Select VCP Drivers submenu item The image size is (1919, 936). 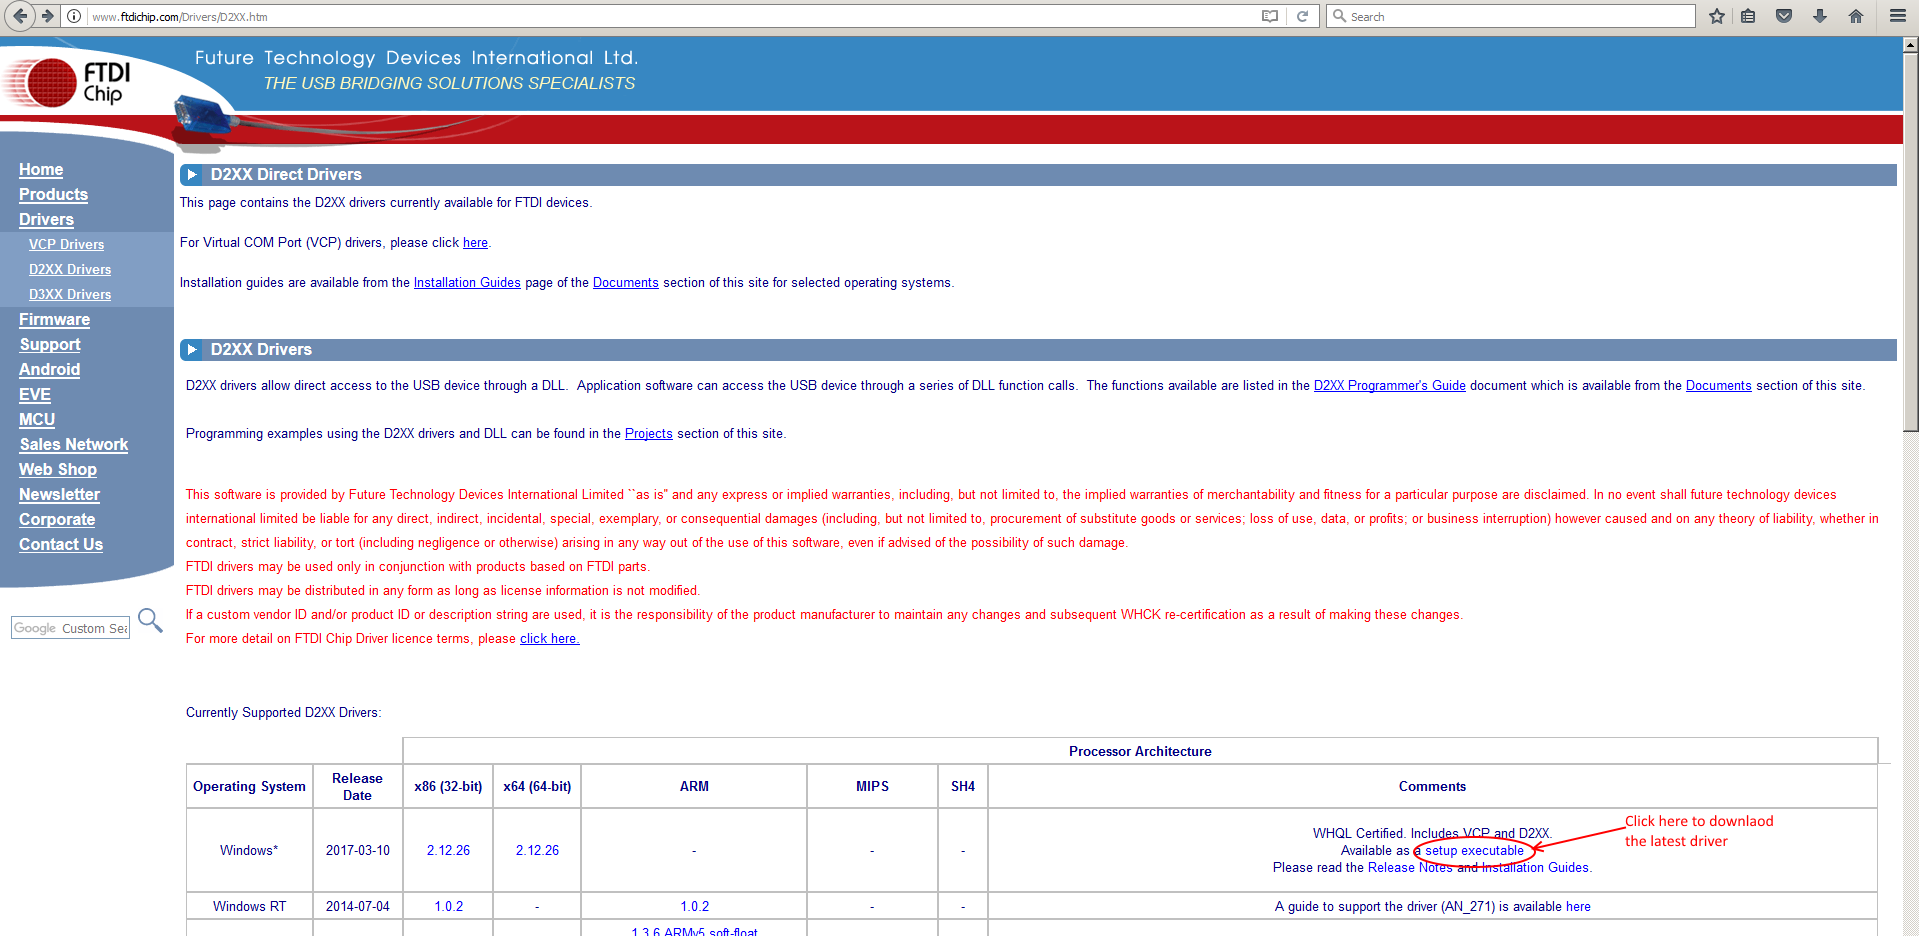tap(66, 245)
